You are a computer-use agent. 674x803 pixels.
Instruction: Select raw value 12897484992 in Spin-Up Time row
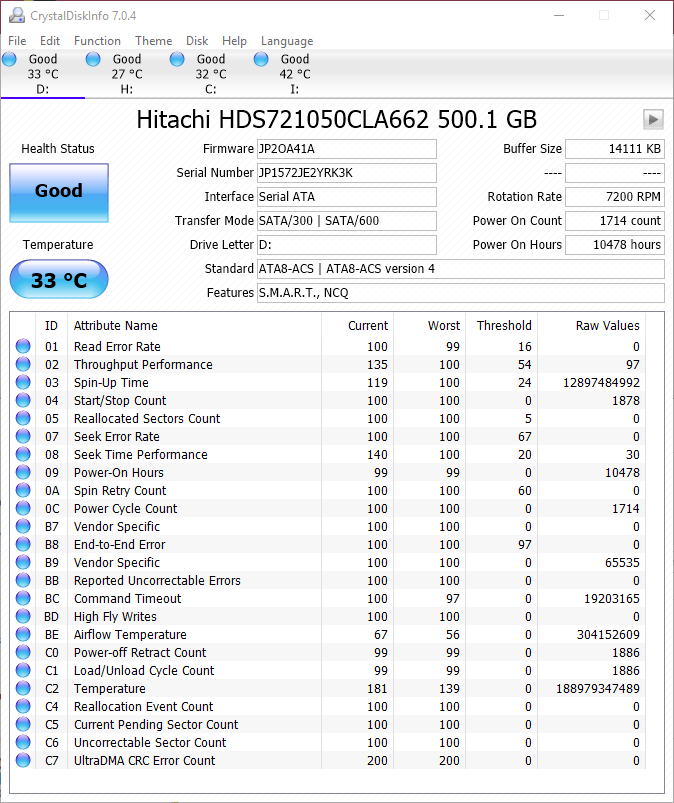coord(601,383)
